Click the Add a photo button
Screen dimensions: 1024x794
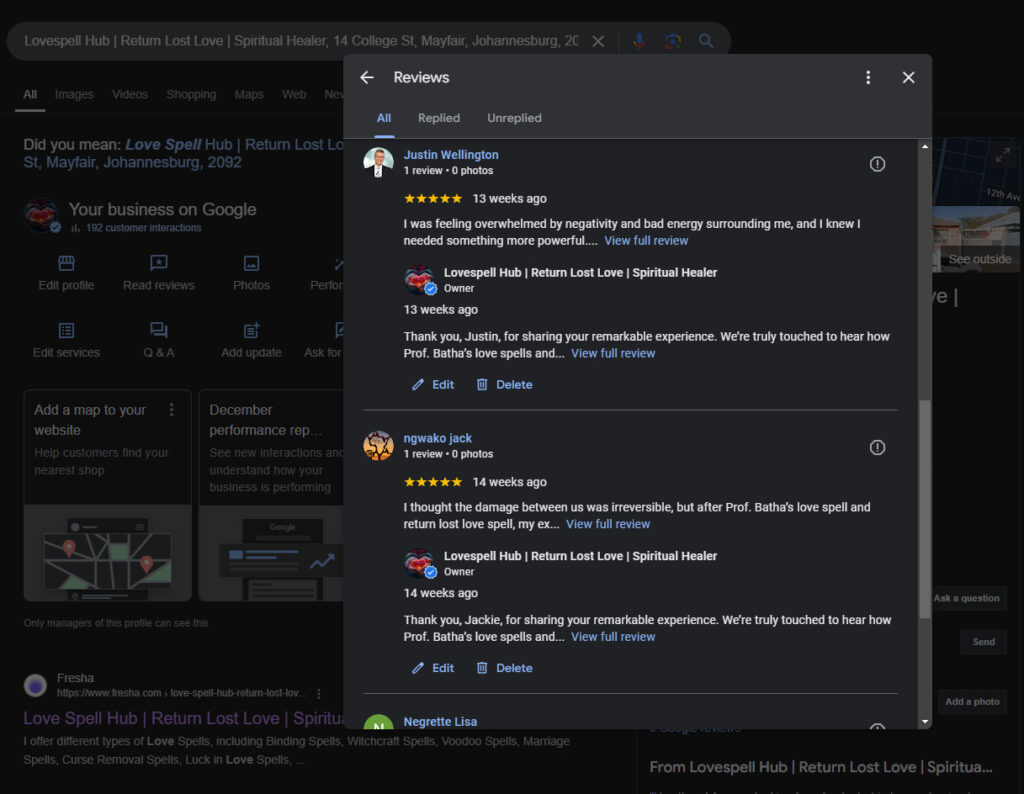click(972, 702)
